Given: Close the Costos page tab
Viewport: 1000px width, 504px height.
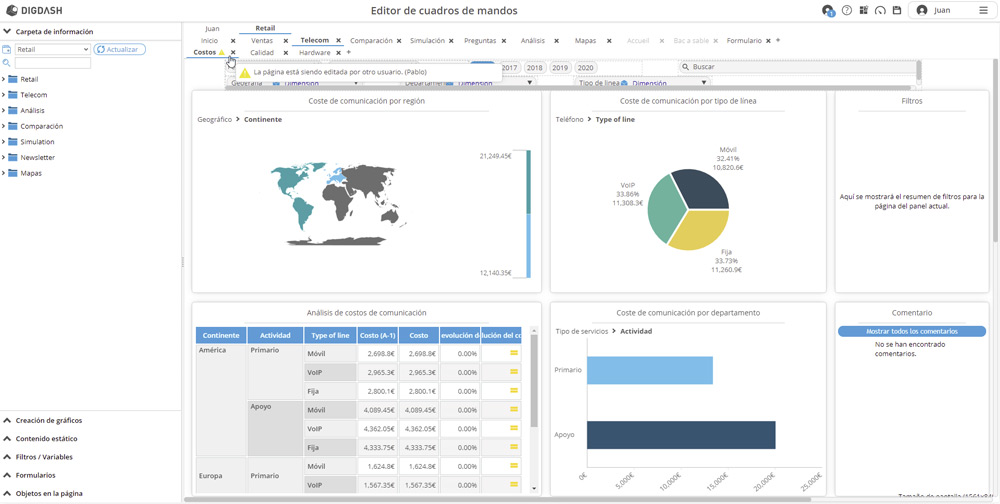Looking at the screenshot, I should (x=233, y=52).
